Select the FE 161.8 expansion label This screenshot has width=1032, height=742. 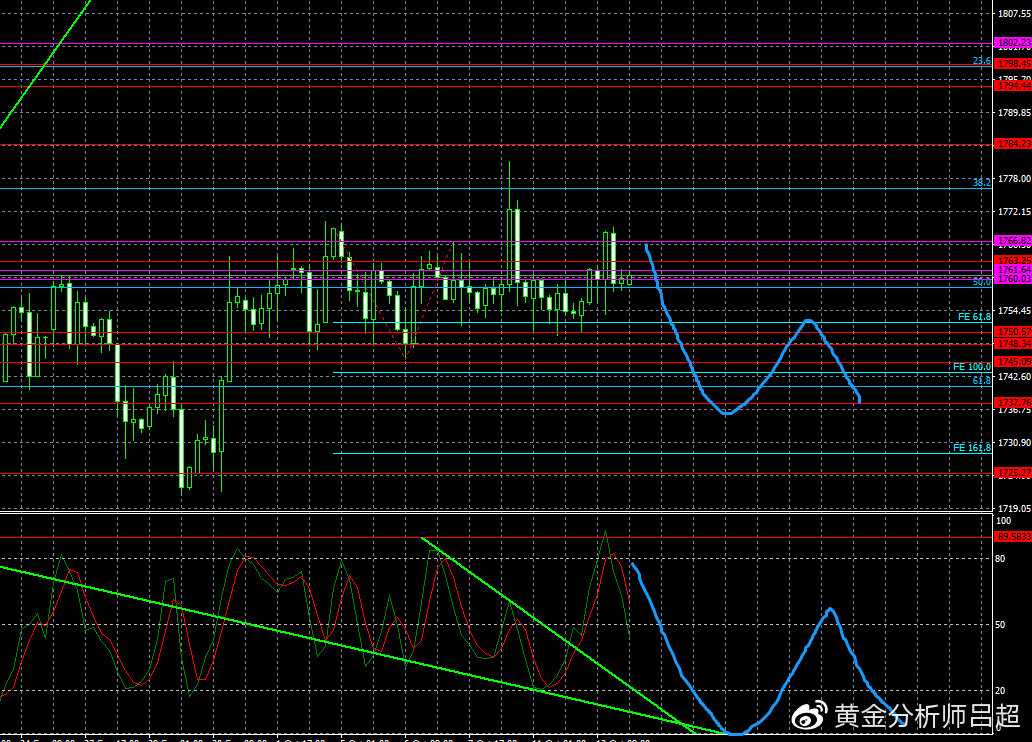pyautogui.click(x=971, y=448)
